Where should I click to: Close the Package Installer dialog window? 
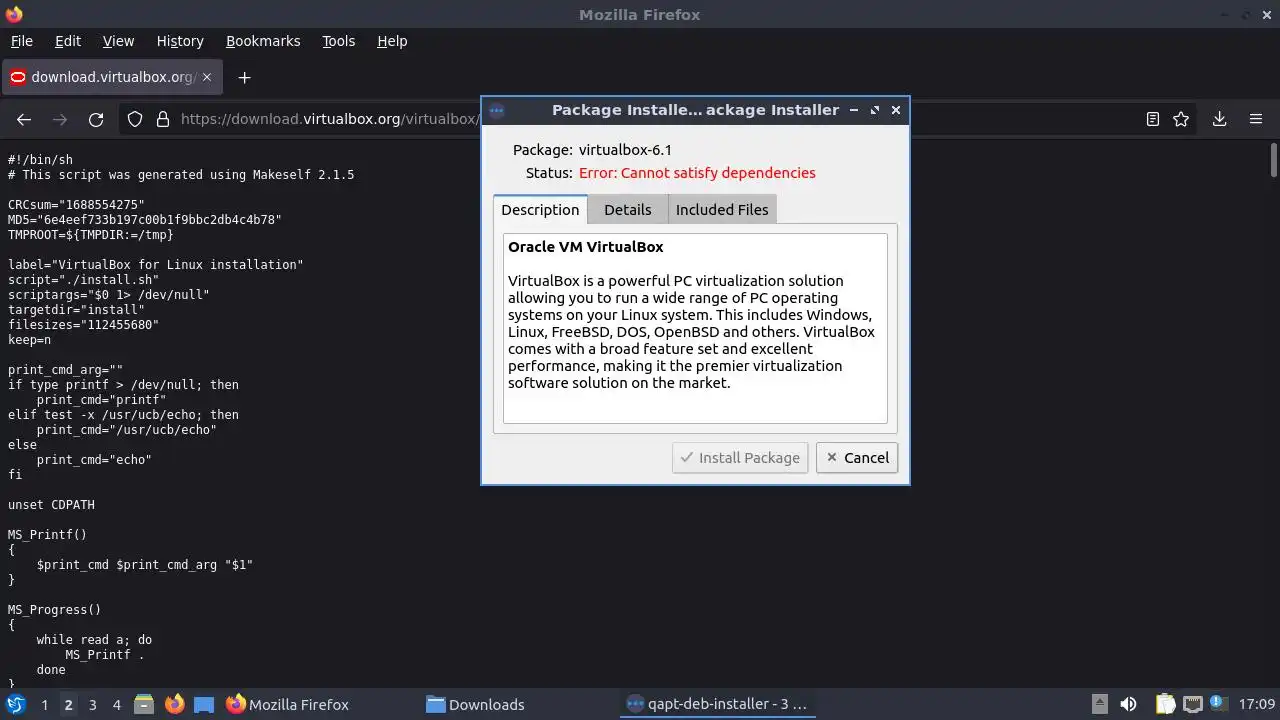click(x=896, y=110)
